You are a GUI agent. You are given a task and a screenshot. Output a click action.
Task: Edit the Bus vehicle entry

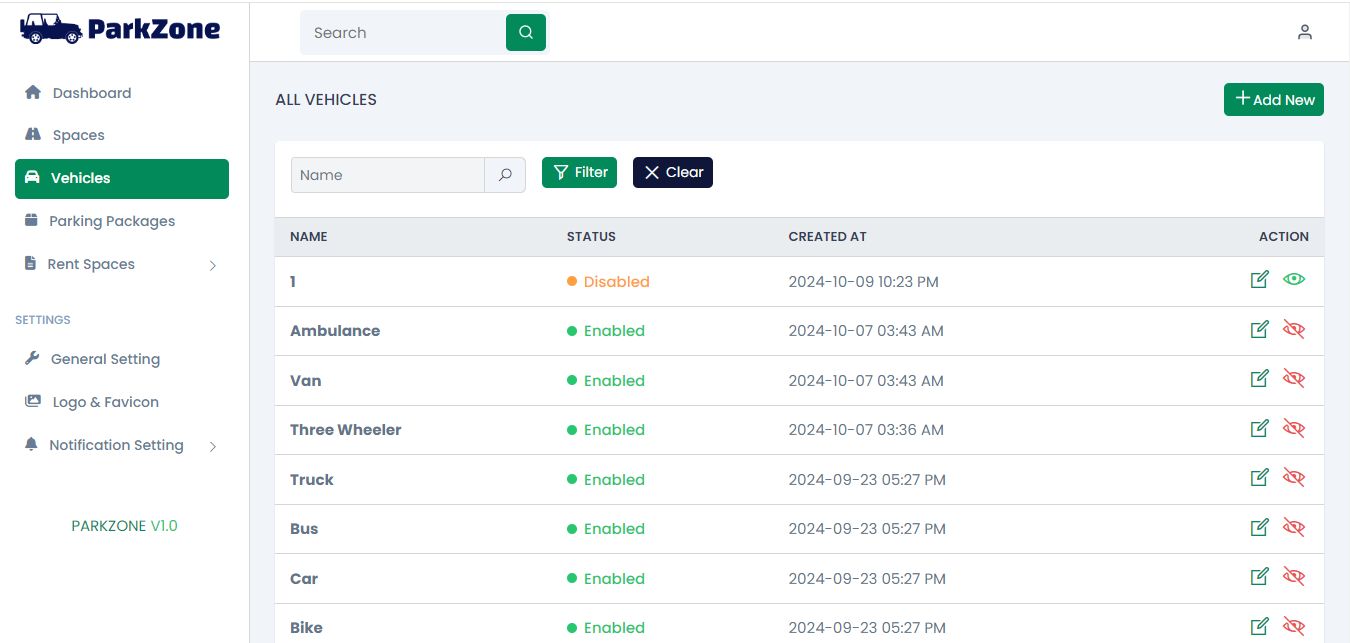tap(1260, 527)
